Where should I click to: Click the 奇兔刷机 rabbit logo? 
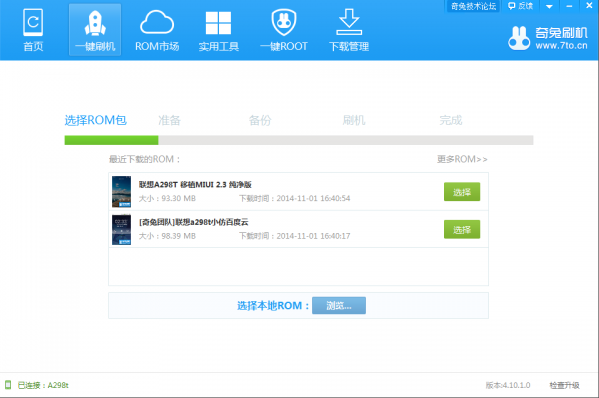coord(519,38)
